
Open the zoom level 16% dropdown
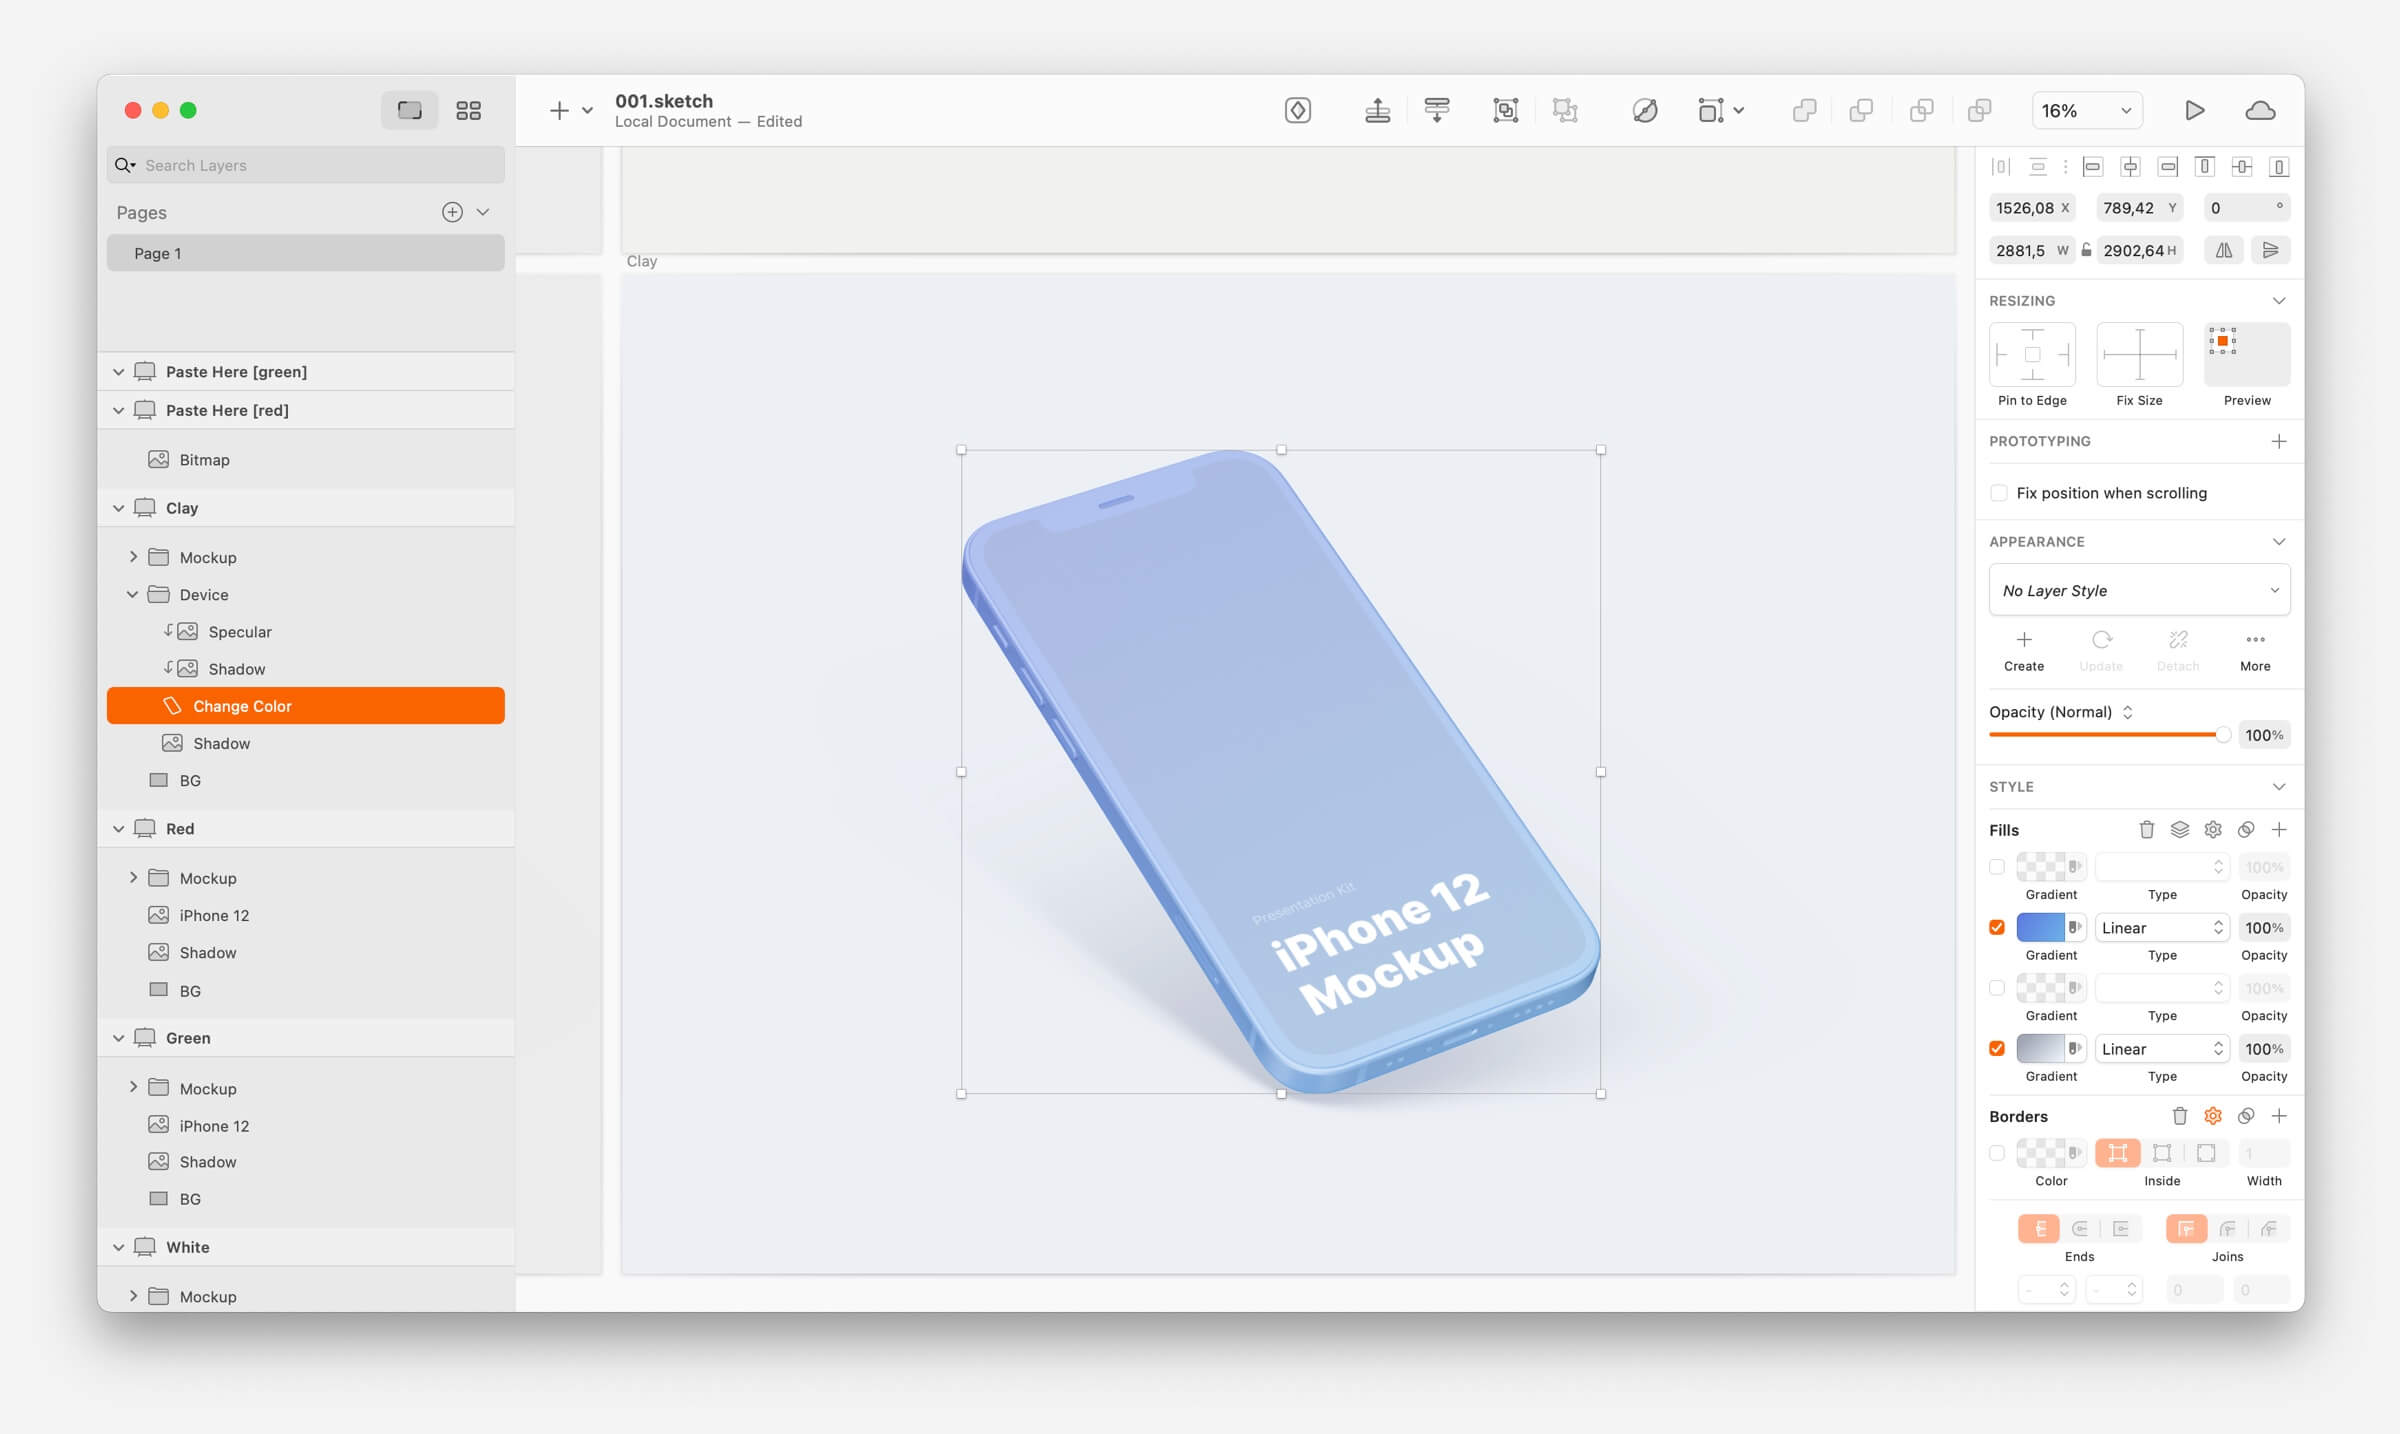click(2087, 110)
